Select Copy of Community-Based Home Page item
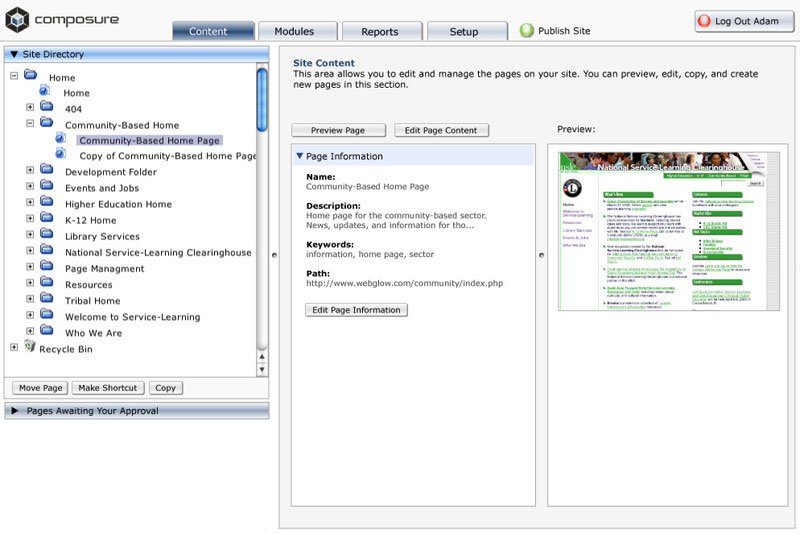 pyautogui.click(x=167, y=156)
